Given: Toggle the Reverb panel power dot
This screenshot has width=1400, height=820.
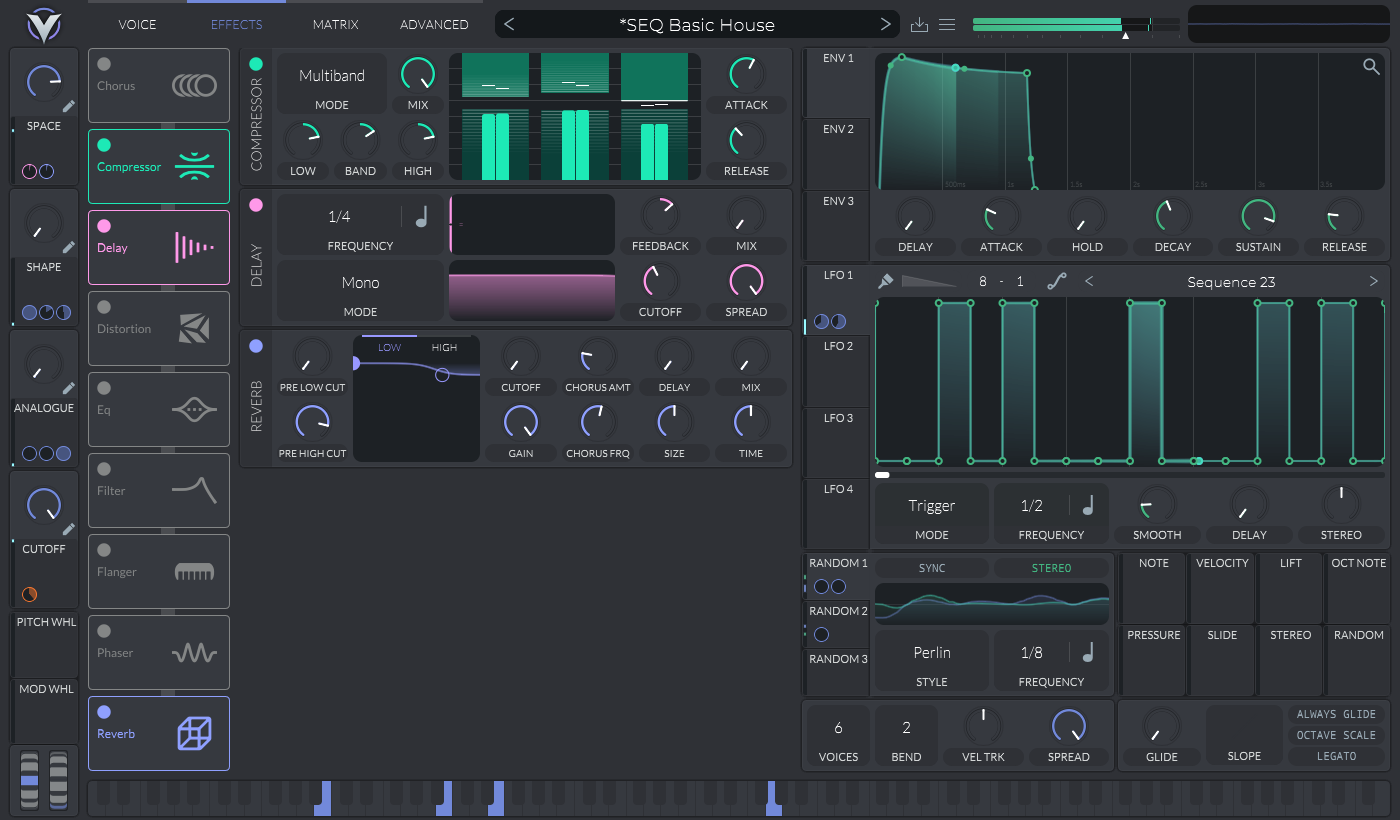Looking at the screenshot, I should pyautogui.click(x=256, y=346).
